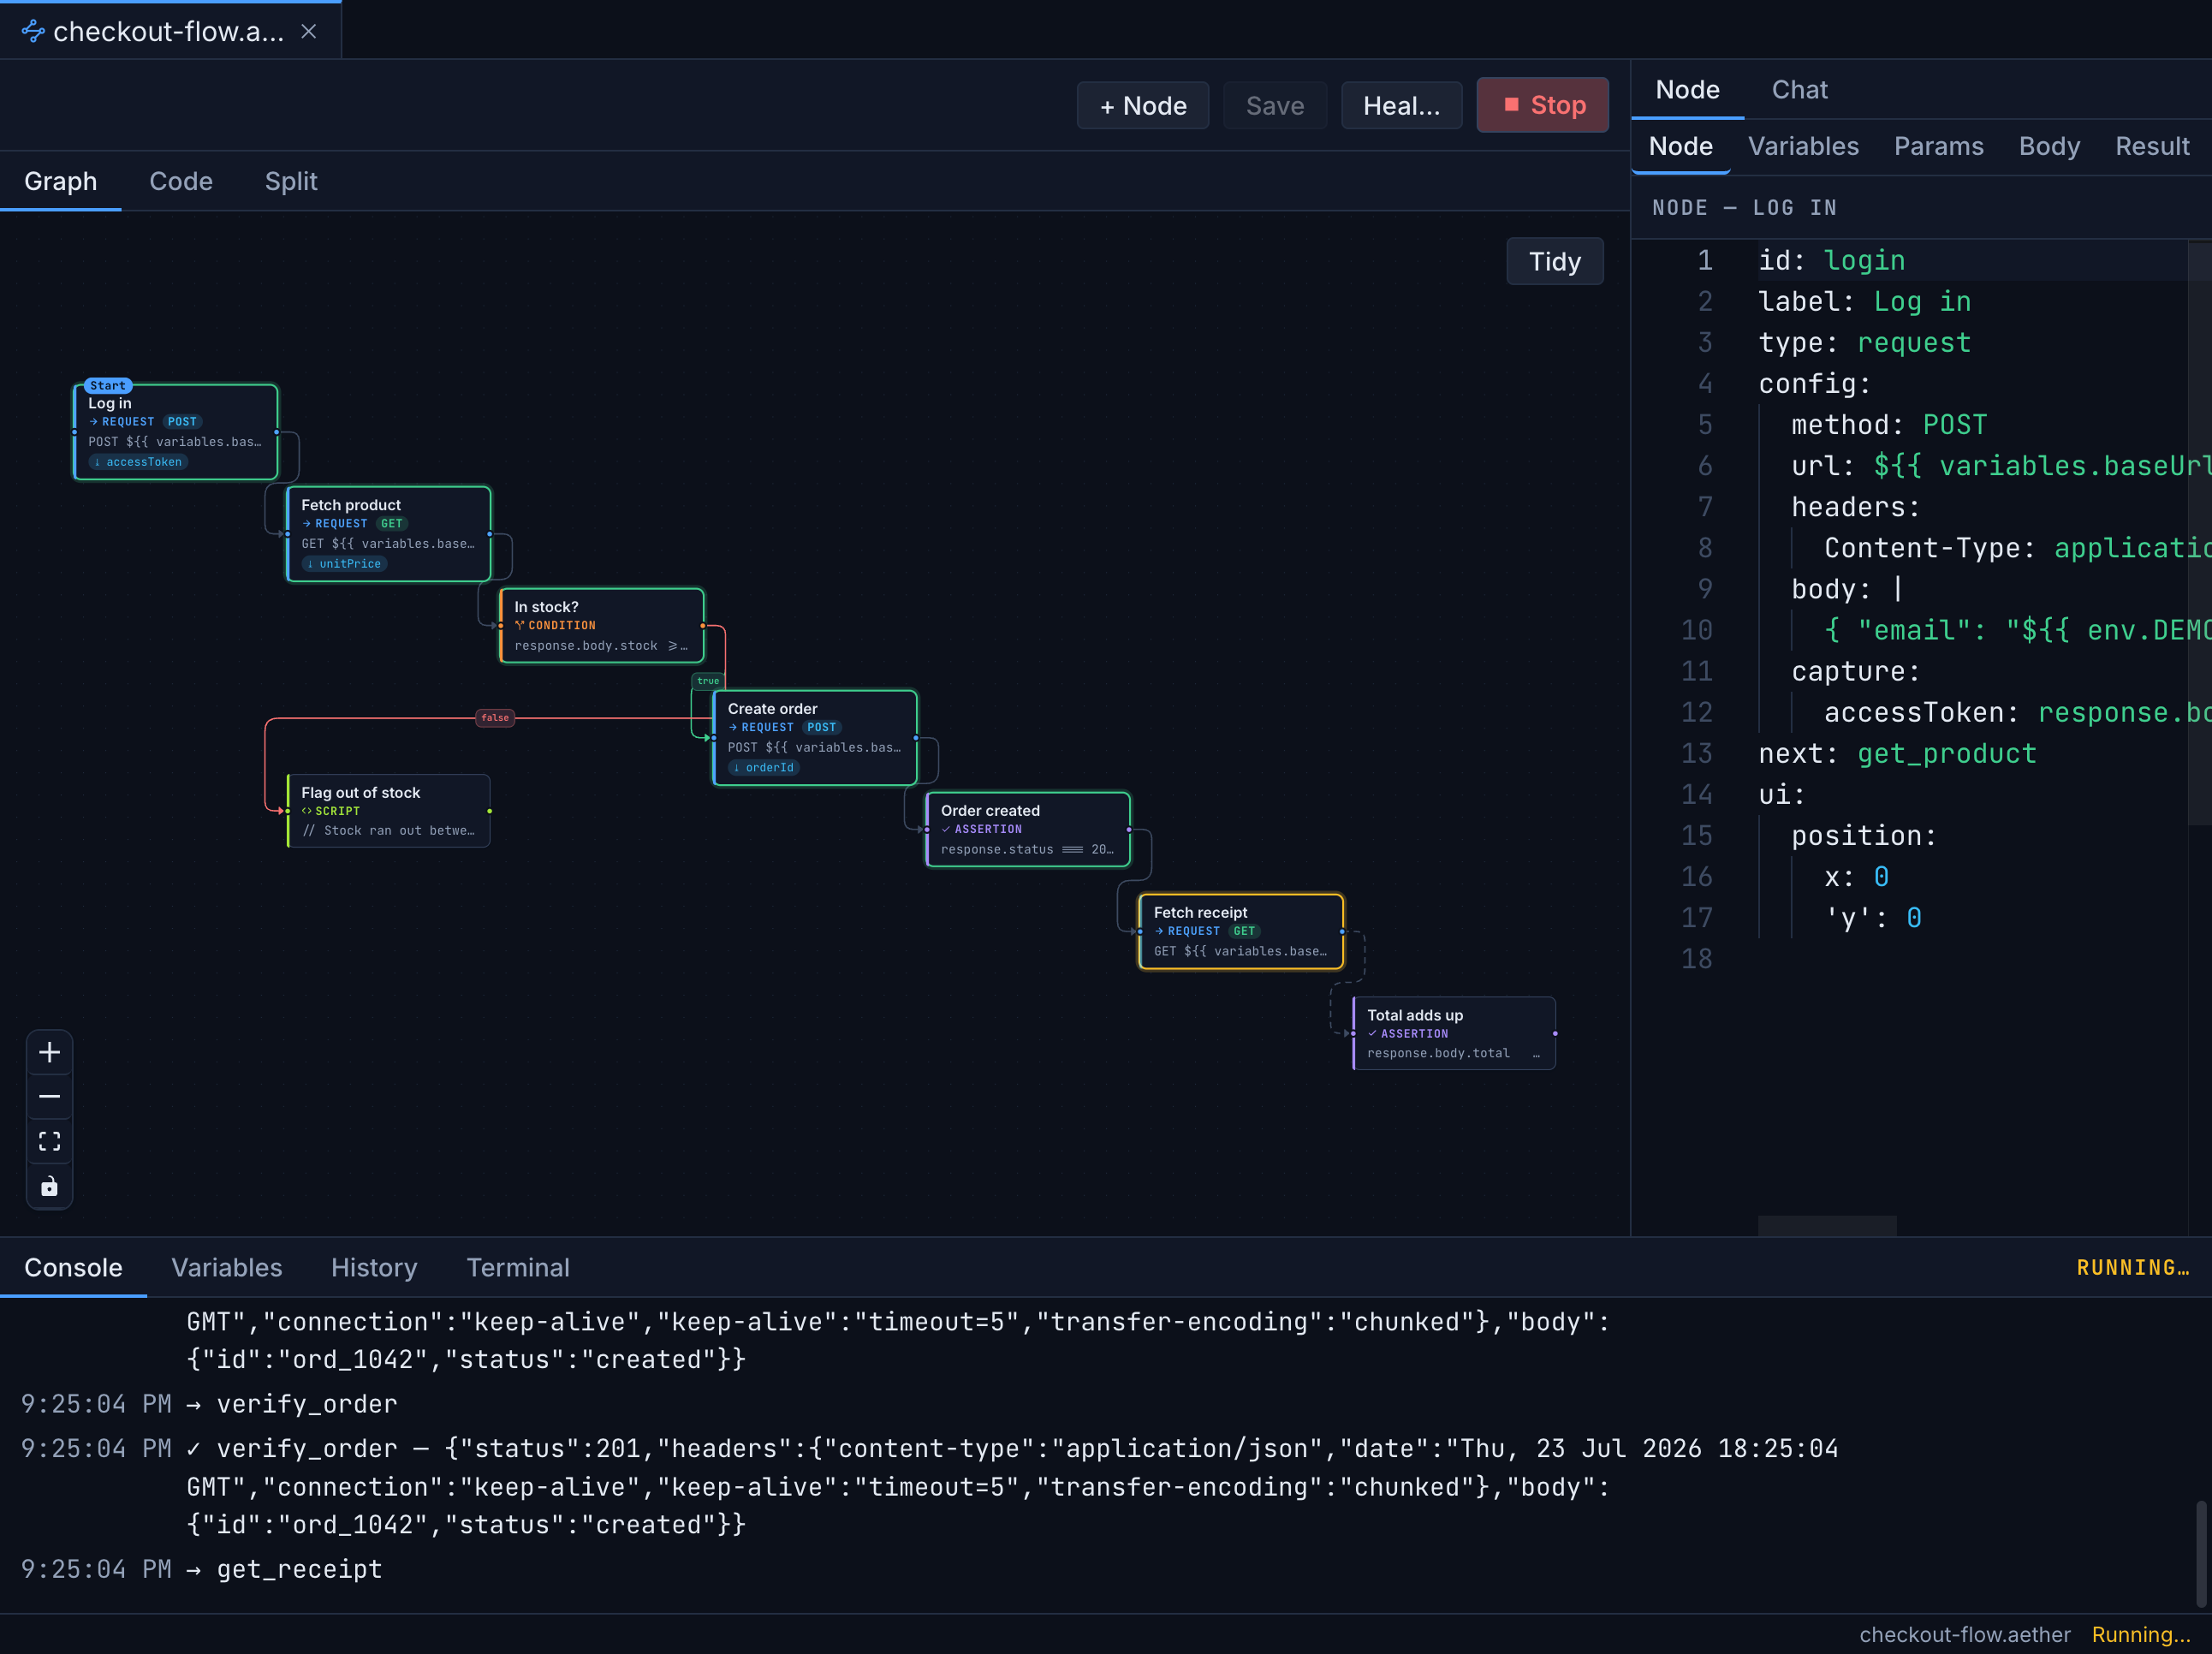The image size is (2212, 1654).
Task: Click the fit view icon on graph controls
Action: pos(49,1141)
